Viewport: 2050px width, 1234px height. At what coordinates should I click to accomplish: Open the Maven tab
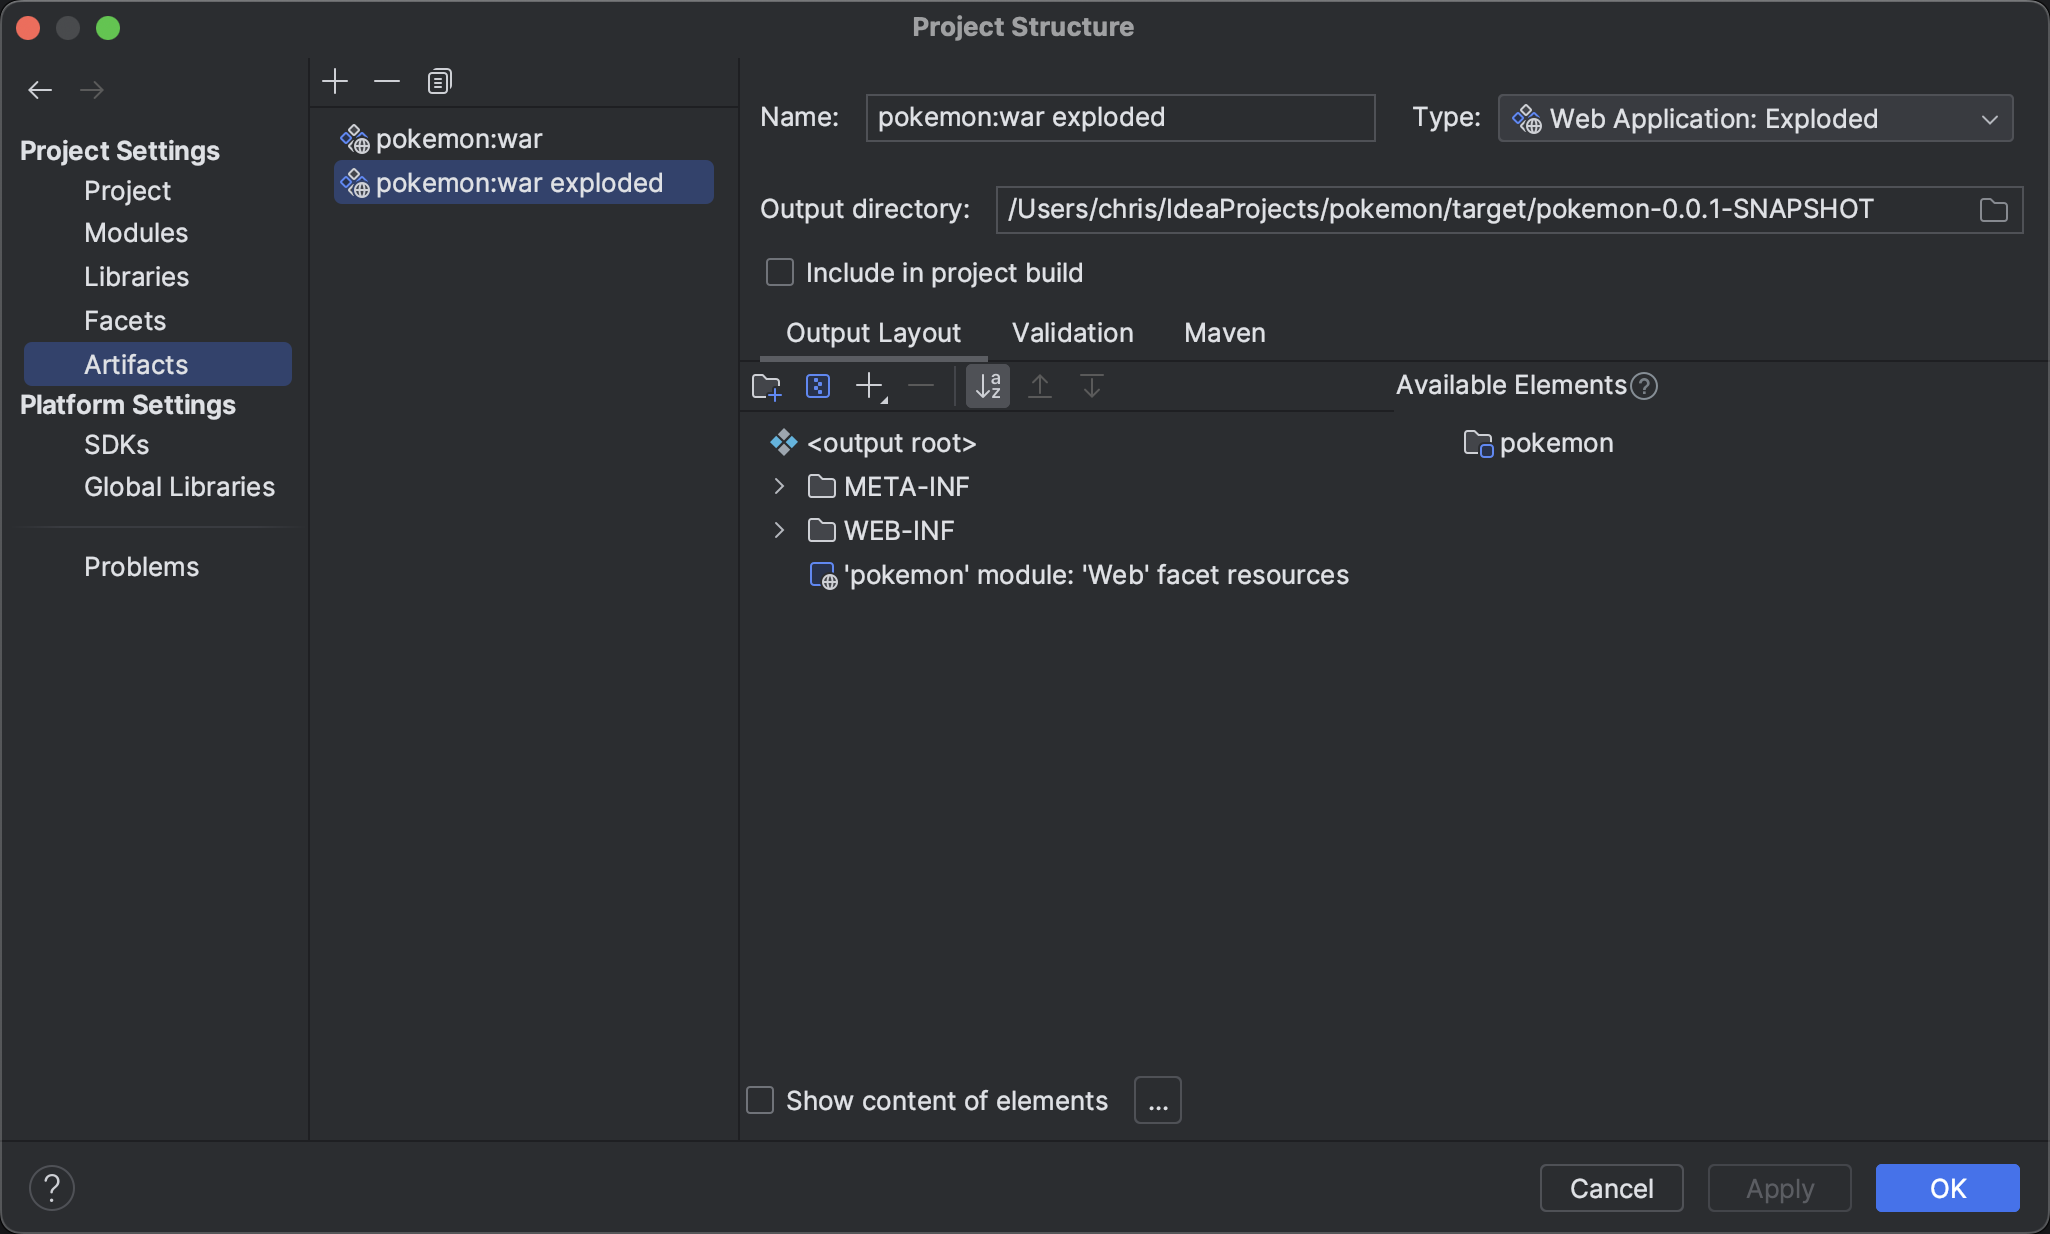pyautogui.click(x=1224, y=333)
